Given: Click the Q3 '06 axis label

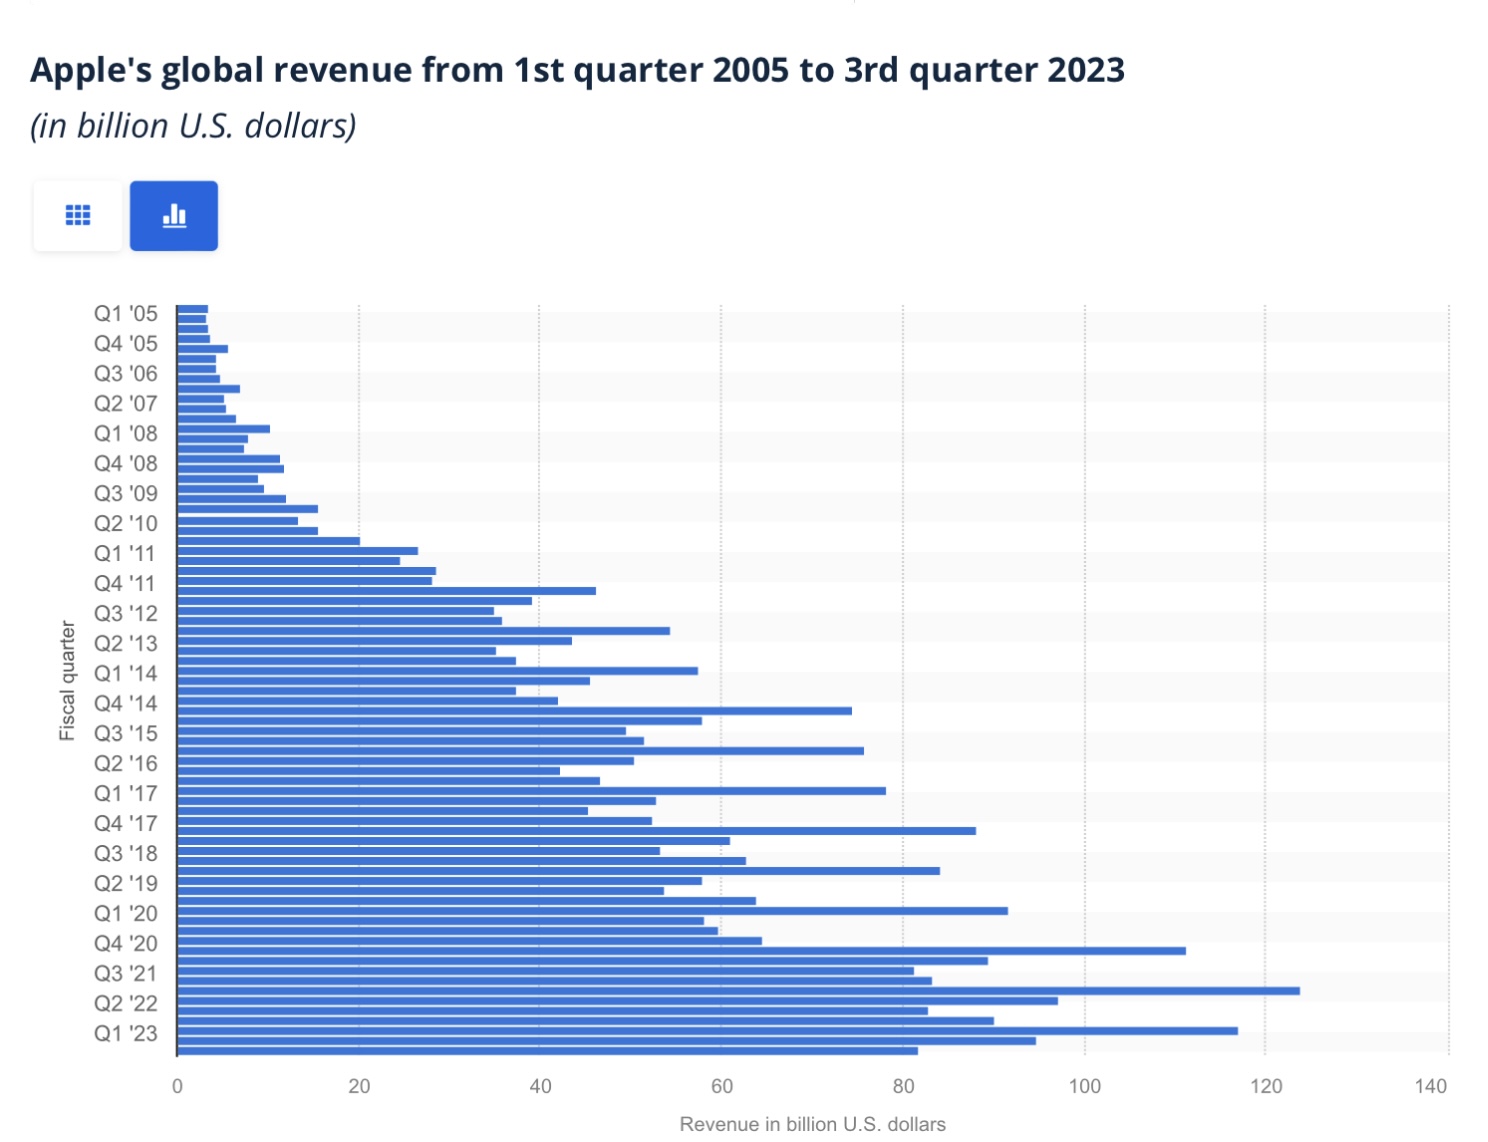Looking at the screenshot, I should point(126,373).
